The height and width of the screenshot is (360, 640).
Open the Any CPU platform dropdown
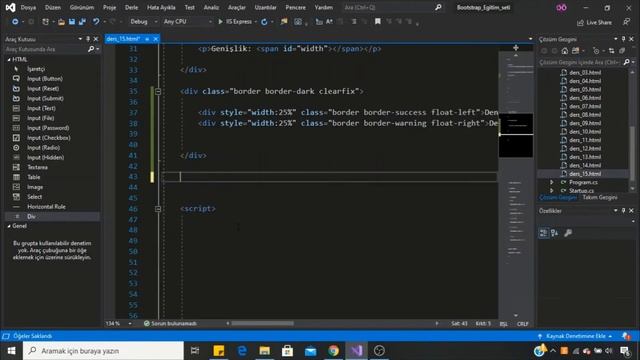(188, 22)
